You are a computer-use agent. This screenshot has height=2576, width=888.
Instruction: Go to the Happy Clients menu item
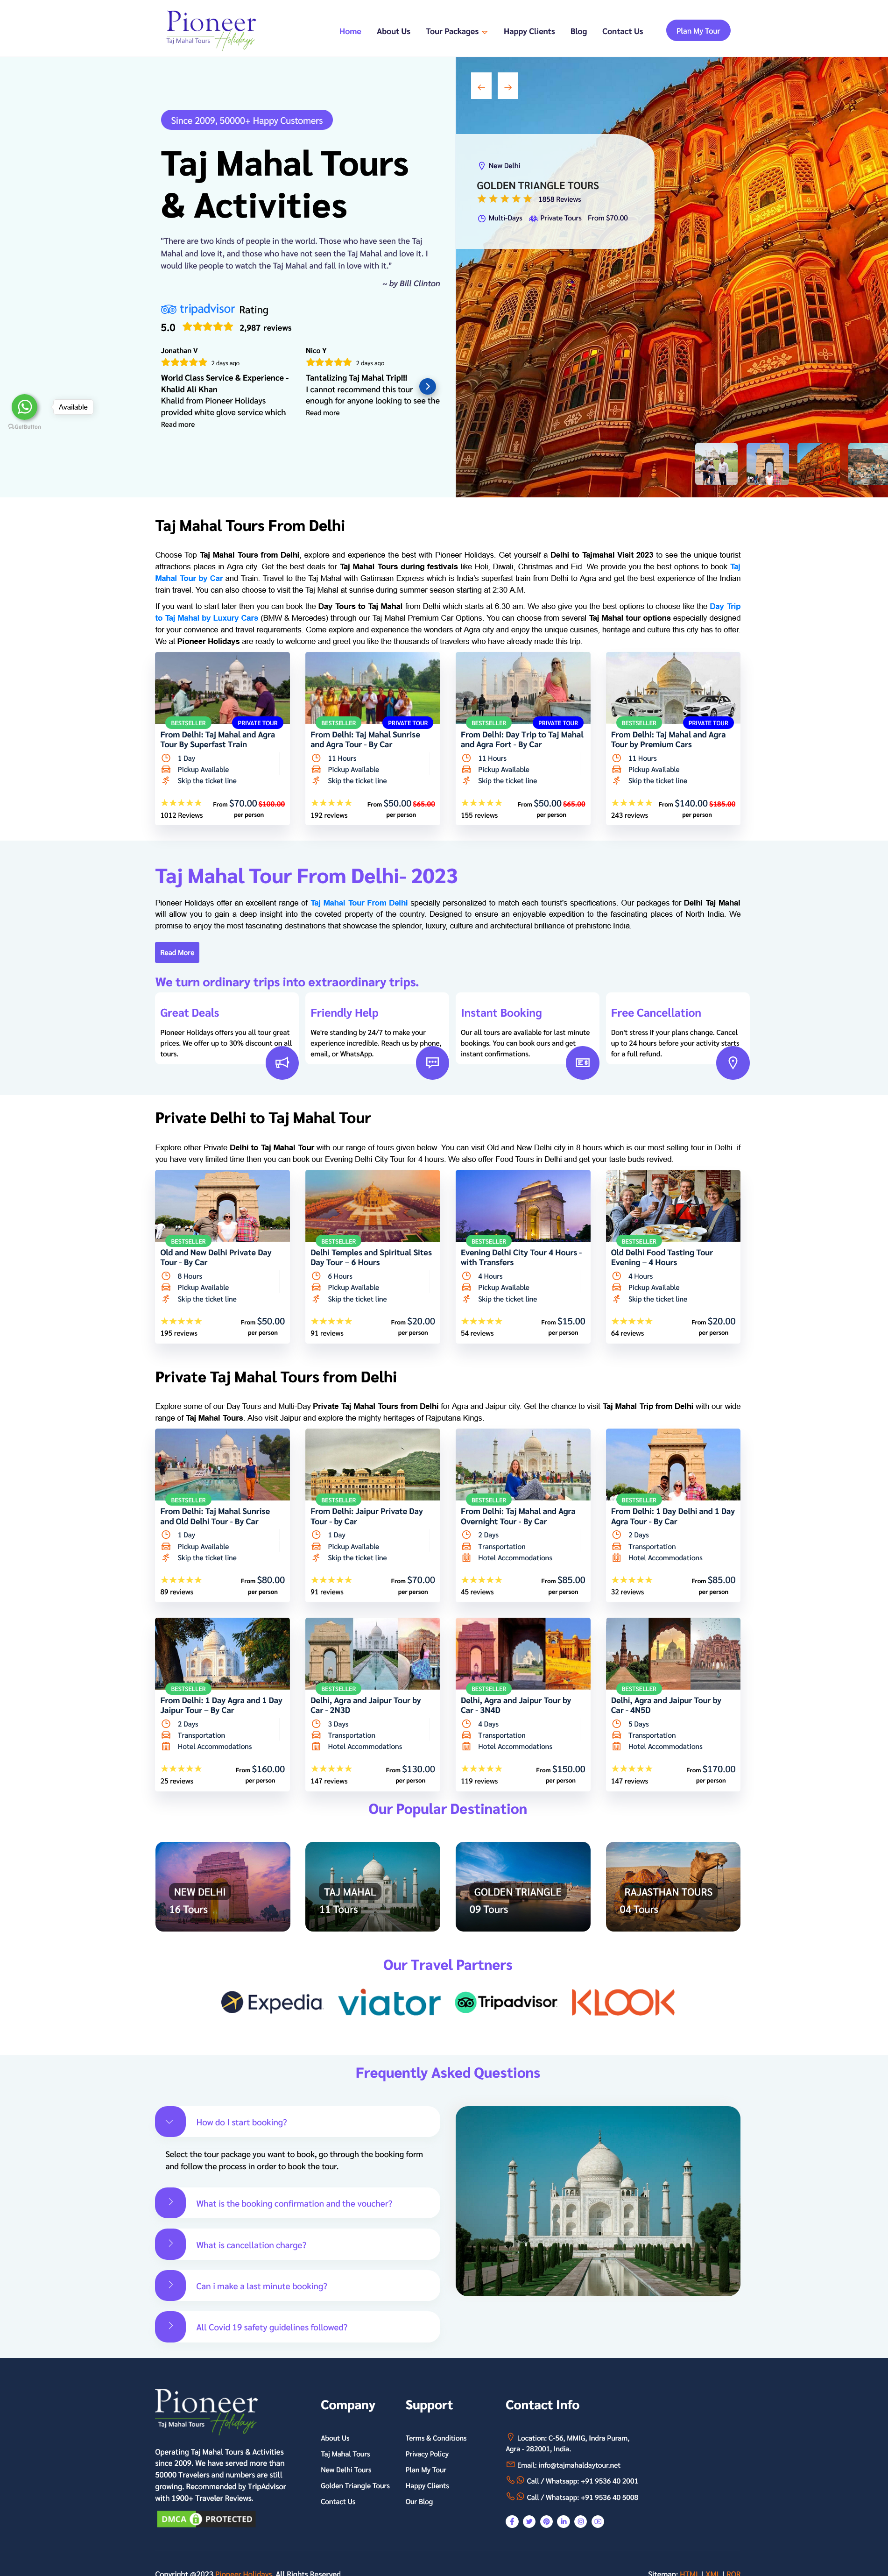[529, 31]
